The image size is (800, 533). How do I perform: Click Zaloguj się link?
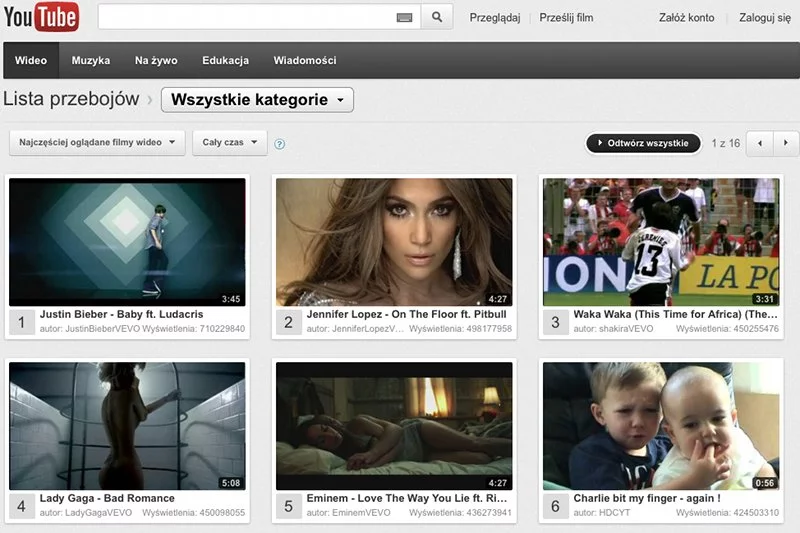click(x=765, y=18)
